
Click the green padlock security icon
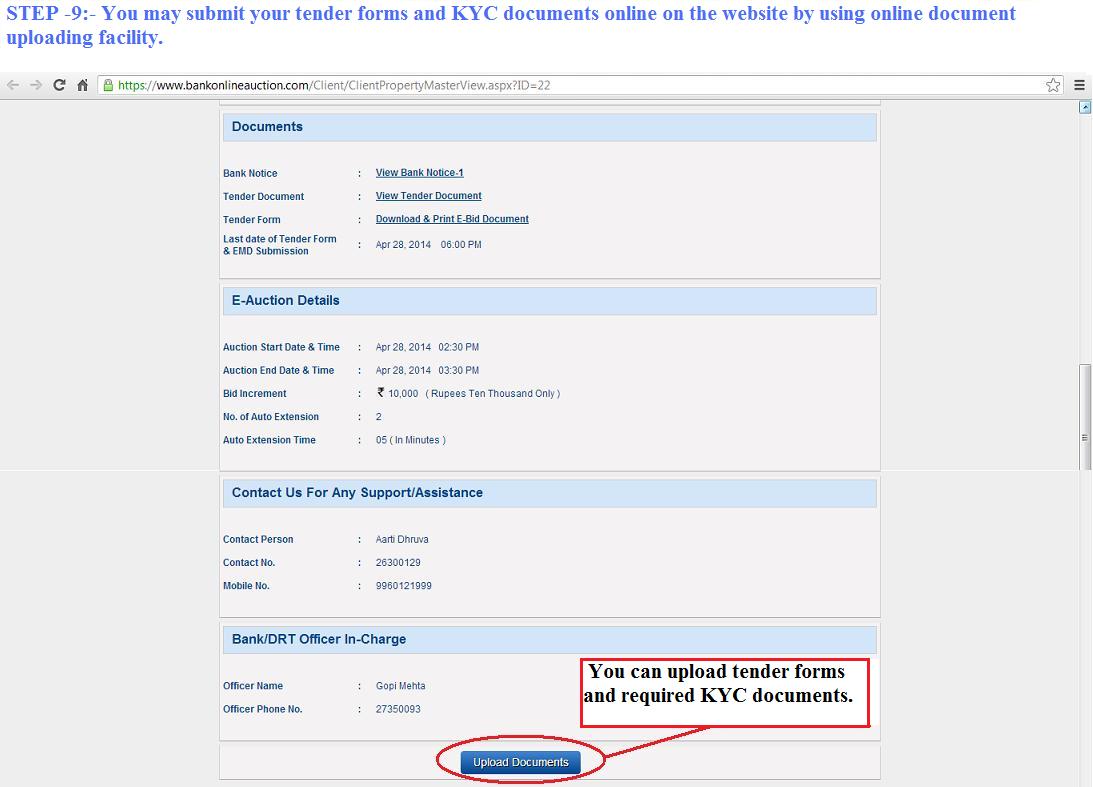(x=108, y=85)
